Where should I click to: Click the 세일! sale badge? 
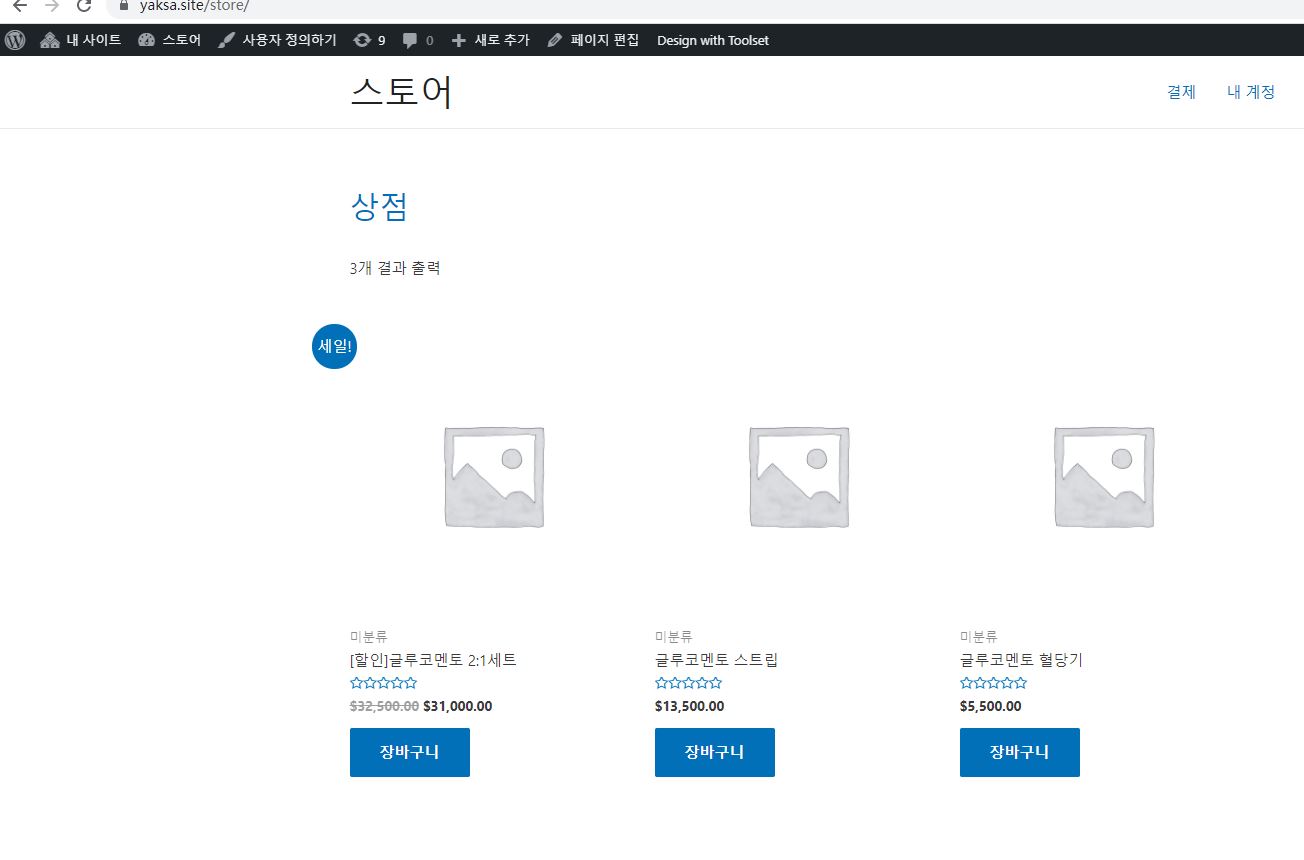[334, 346]
